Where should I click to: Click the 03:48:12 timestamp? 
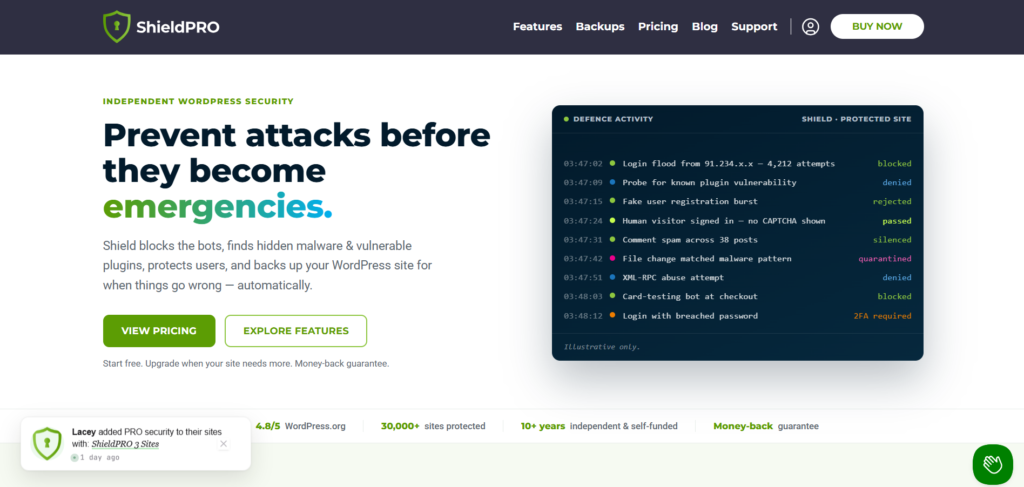583,316
